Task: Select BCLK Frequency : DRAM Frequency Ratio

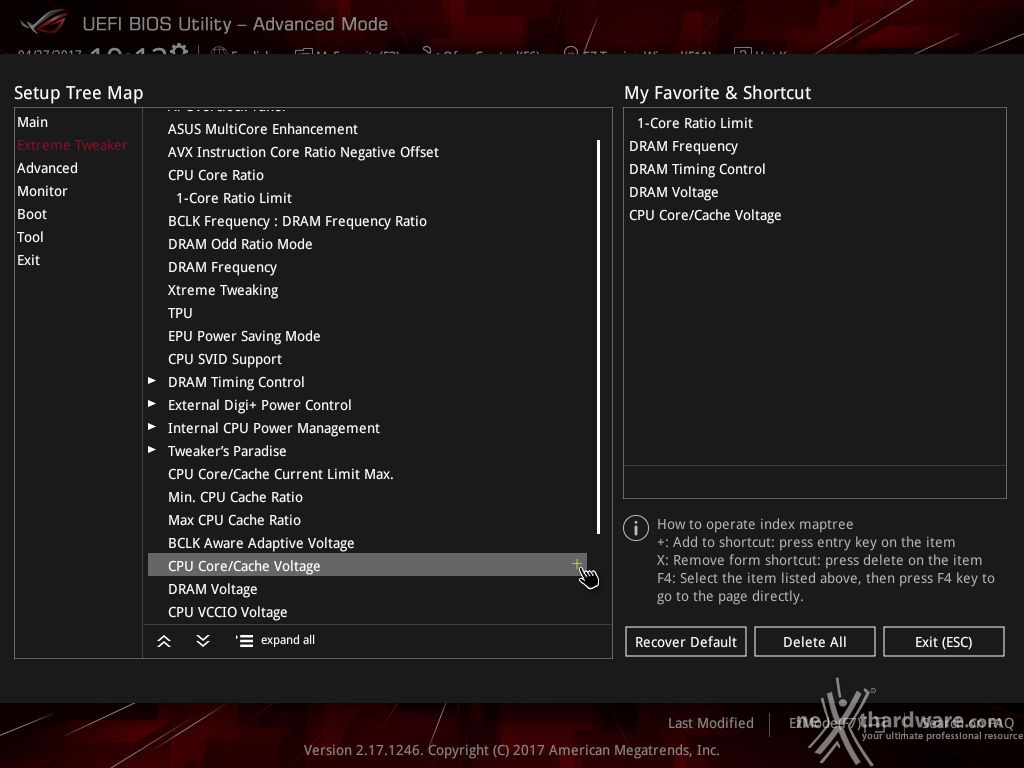Action: pyautogui.click(x=297, y=221)
